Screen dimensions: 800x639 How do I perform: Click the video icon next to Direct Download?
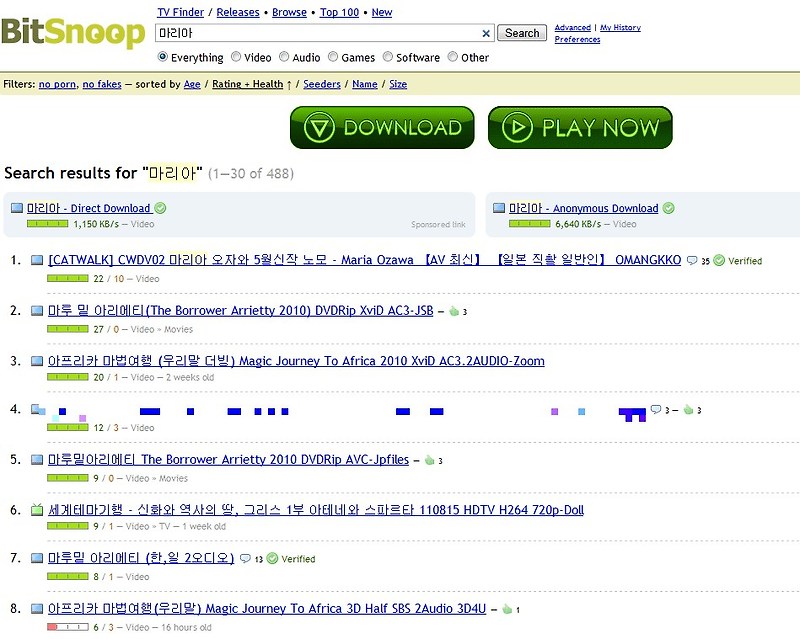pos(17,208)
